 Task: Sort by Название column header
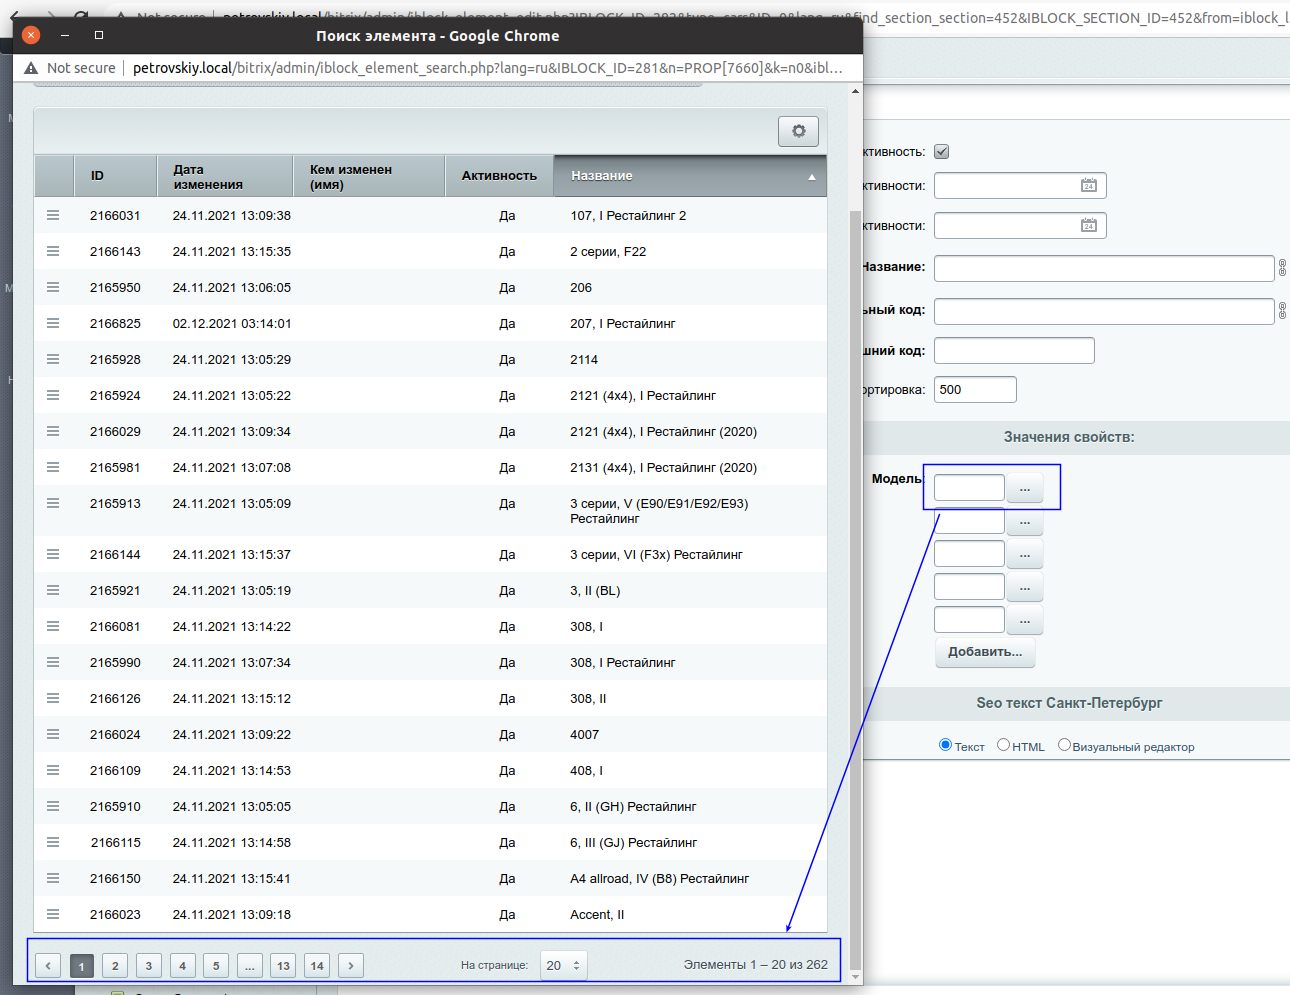click(690, 176)
